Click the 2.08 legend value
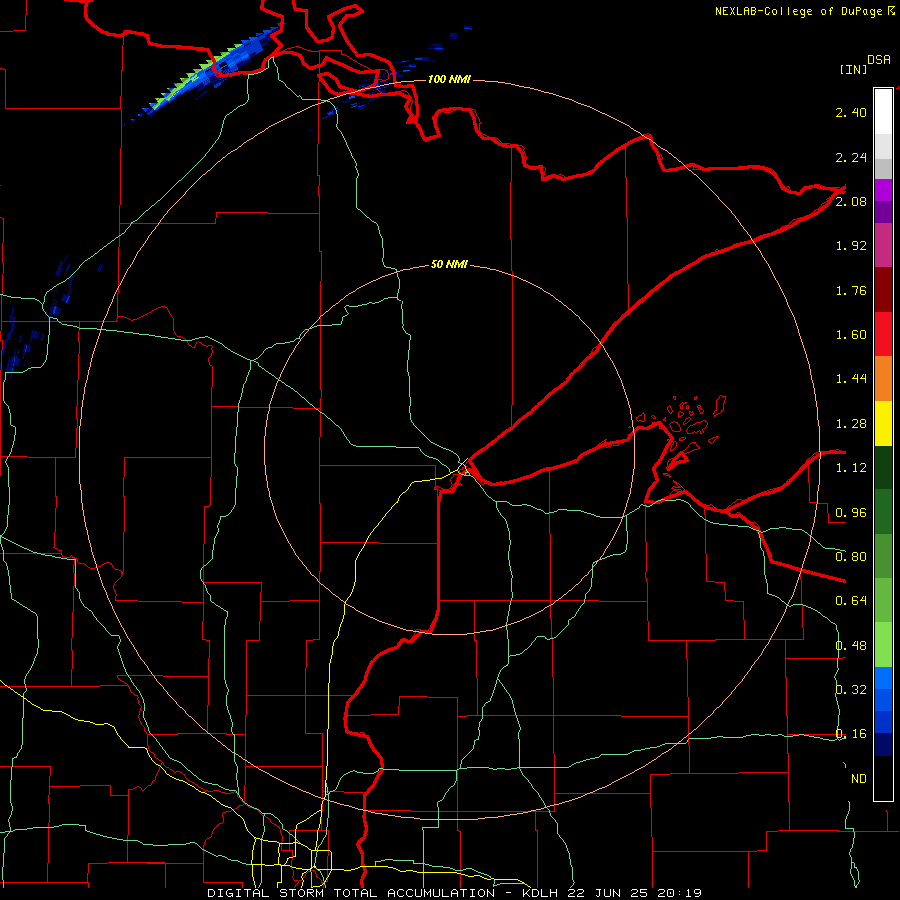 851,201
